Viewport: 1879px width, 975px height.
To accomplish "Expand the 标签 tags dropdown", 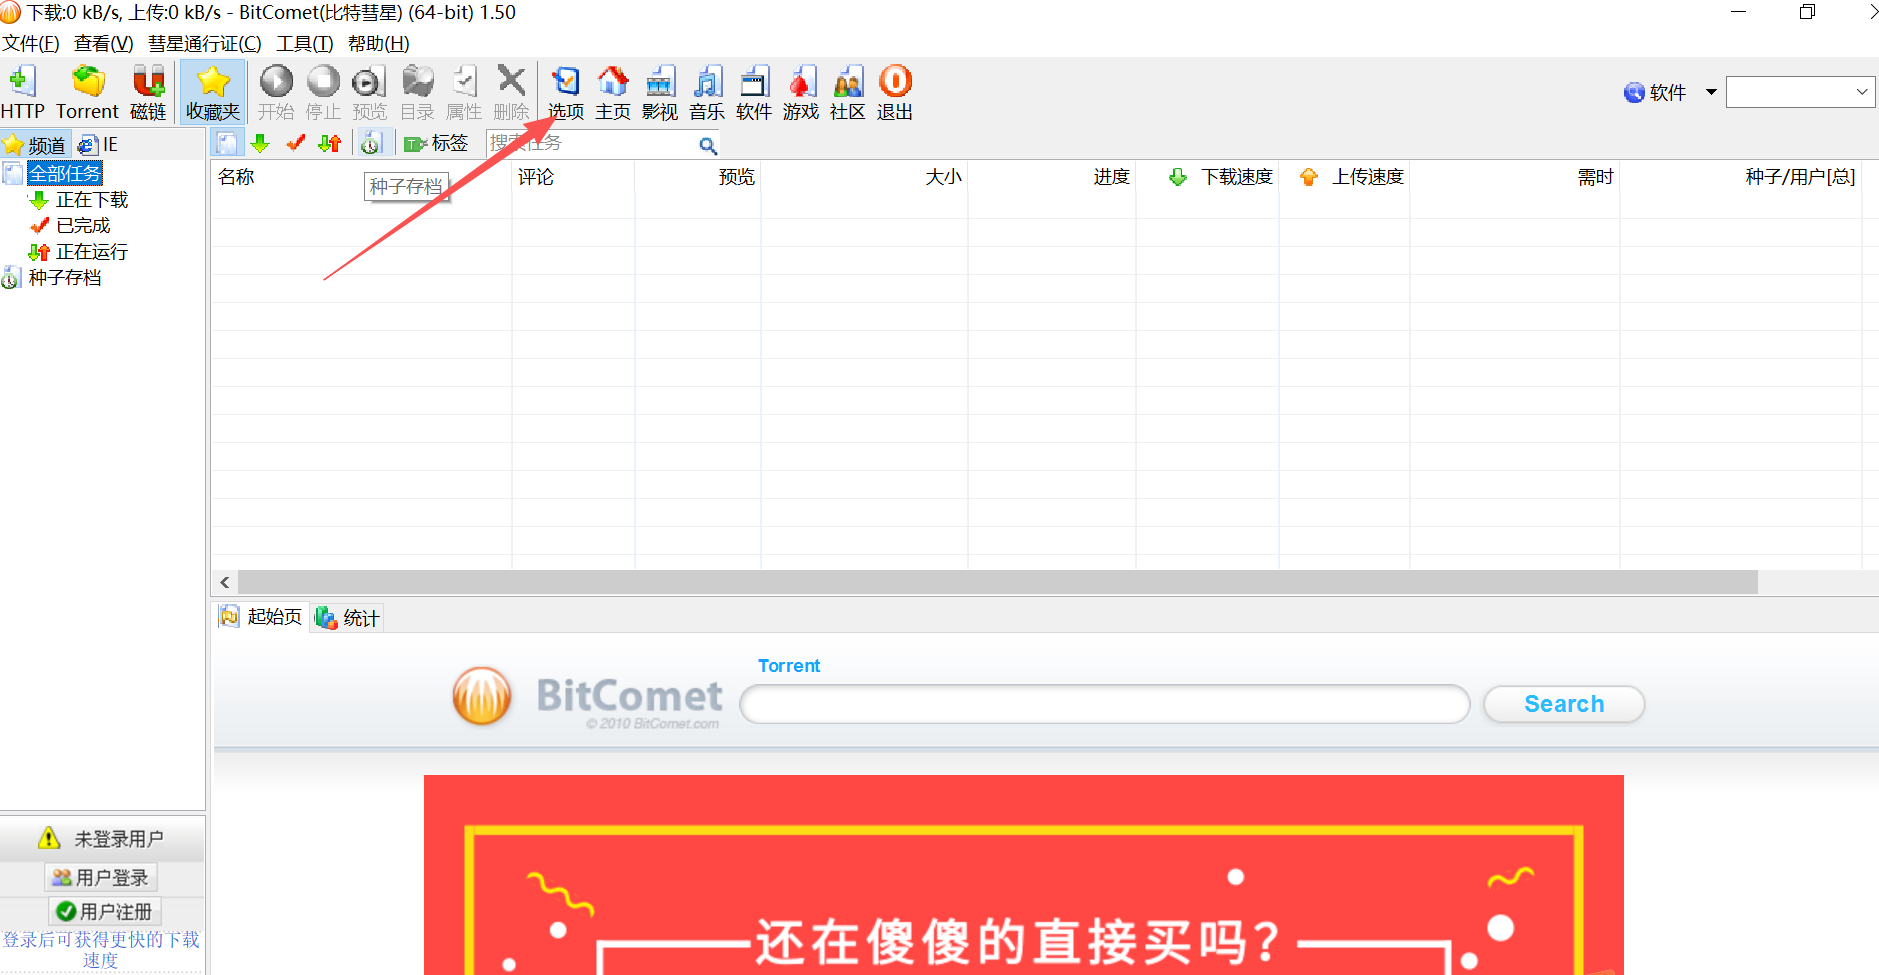I will [436, 144].
